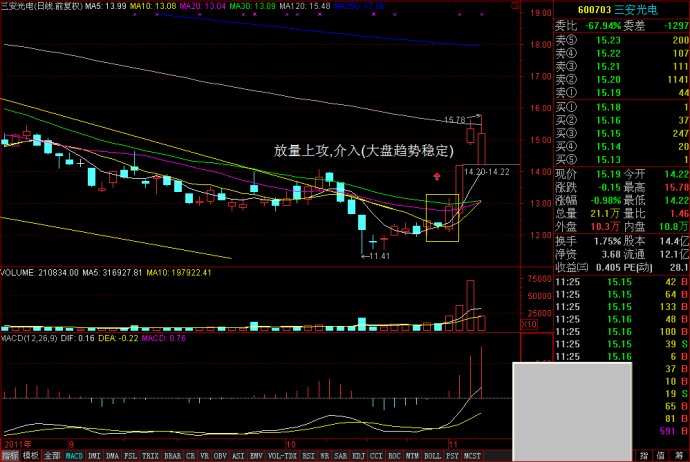Click the 14.20-14.22 gap price label
The image size is (690, 462).
(487, 172)
